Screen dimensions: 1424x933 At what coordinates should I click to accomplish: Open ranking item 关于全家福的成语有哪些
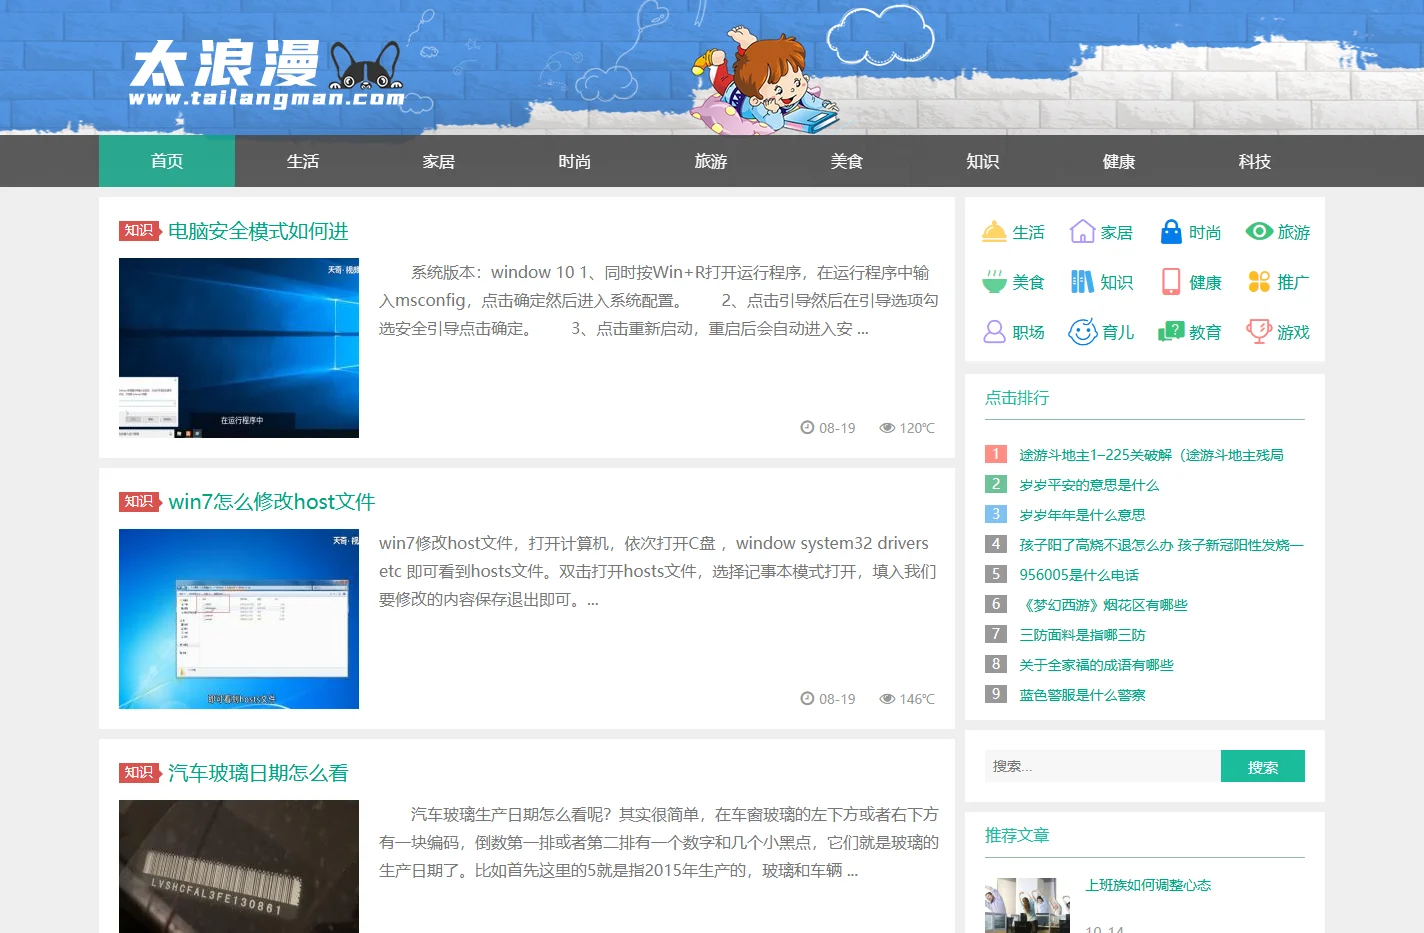[x=1096, y=665]
